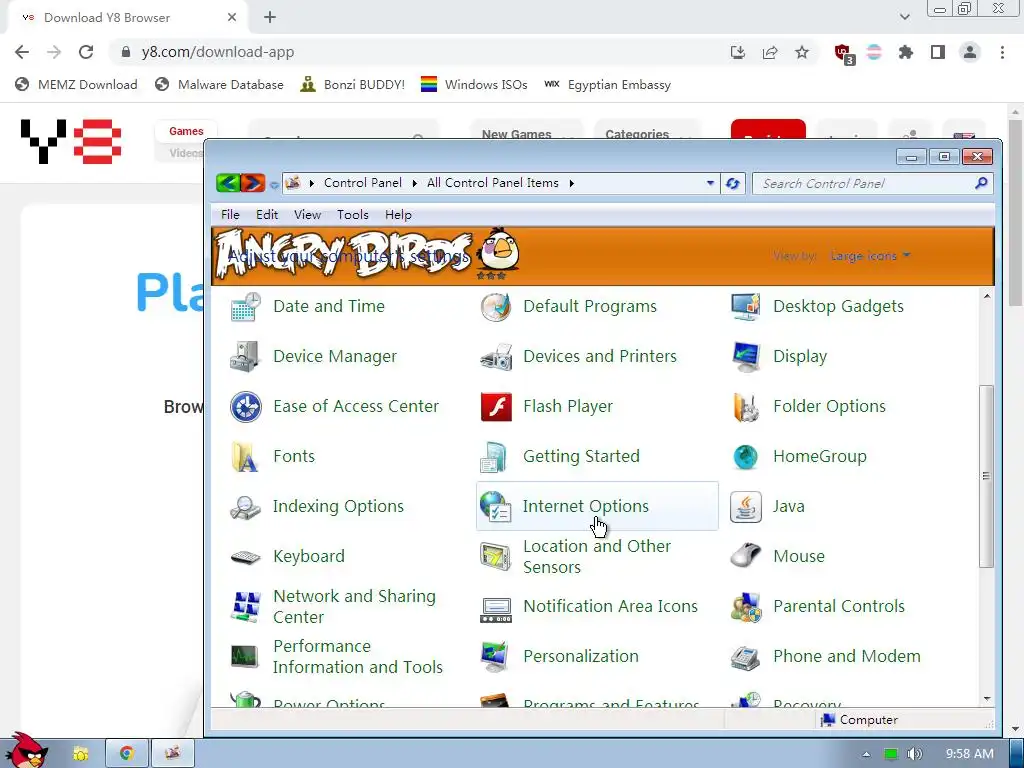Expand the address bar history dropdown arrow

pyautogui.click(x=711, y=184)
